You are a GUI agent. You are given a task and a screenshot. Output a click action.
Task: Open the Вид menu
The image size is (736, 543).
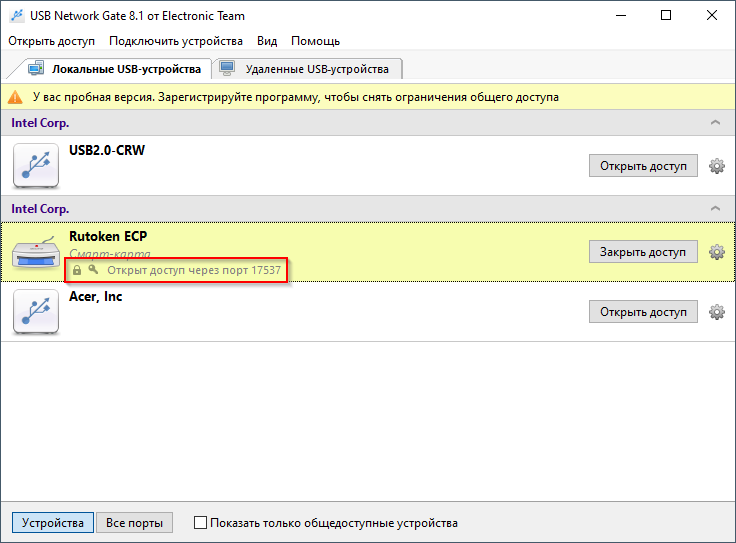(267, 41)
